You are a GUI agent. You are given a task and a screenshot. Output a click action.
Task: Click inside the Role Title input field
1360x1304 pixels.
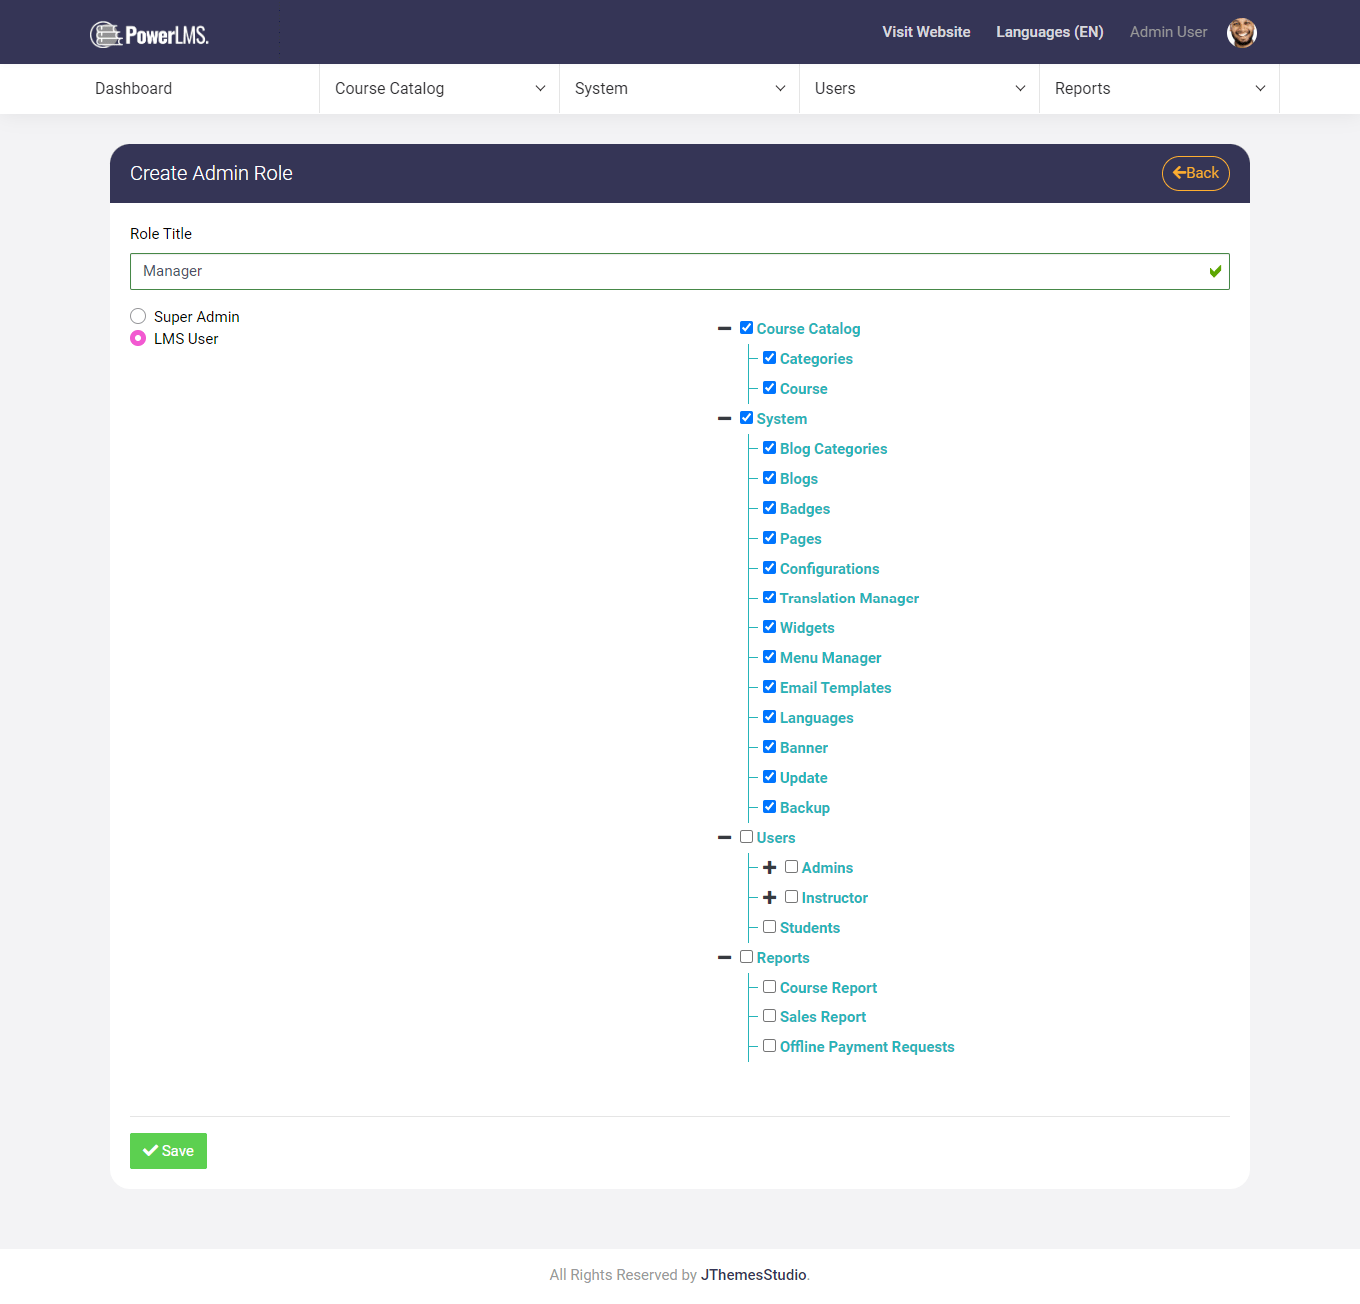[680, 271]
